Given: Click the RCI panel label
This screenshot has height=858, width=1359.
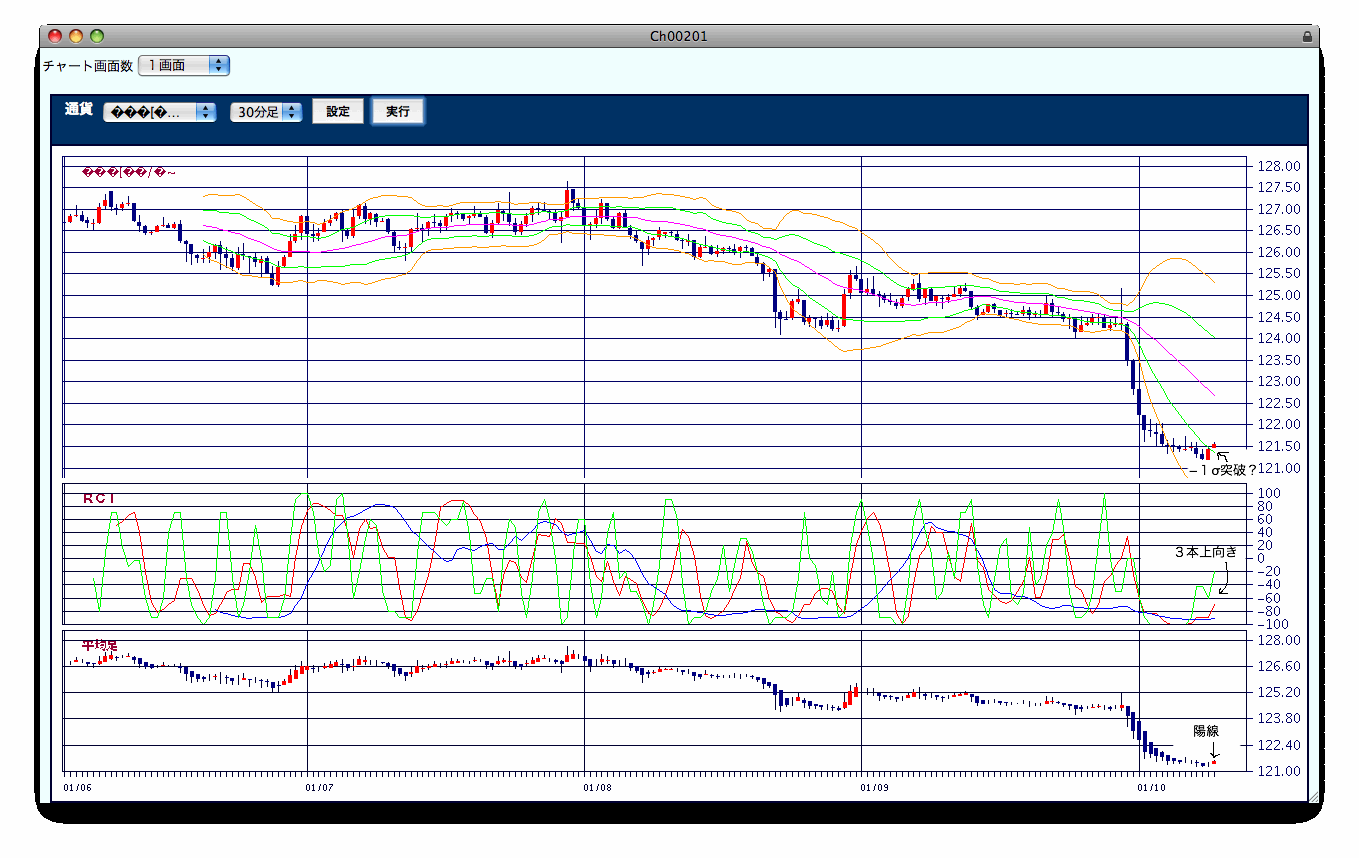Looking at the screenshot, I should [100, 498].
